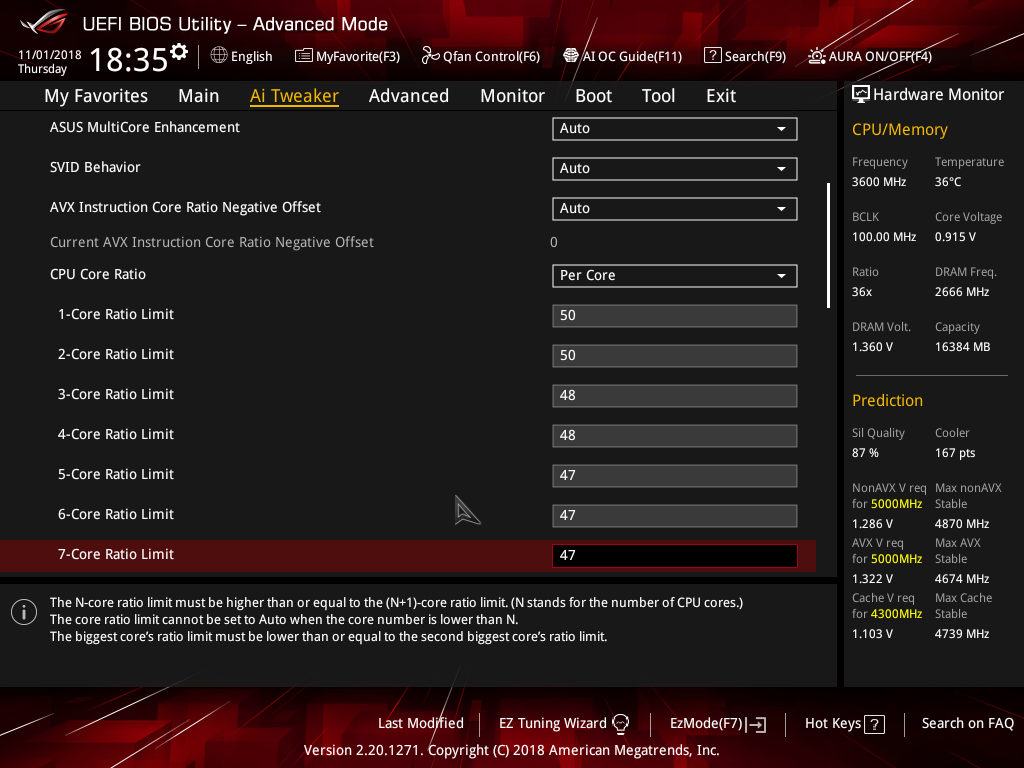Click the Prediction section heading
The height and width of the screenshot is (768, 1024).
click(x=888, y=400)
